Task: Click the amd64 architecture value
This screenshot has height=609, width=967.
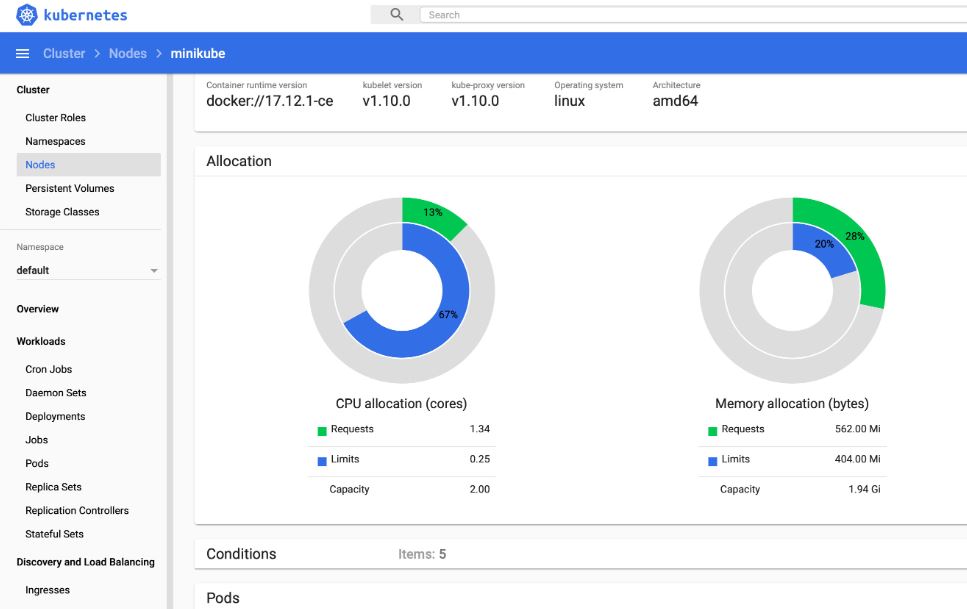Action: click(675, 101)
